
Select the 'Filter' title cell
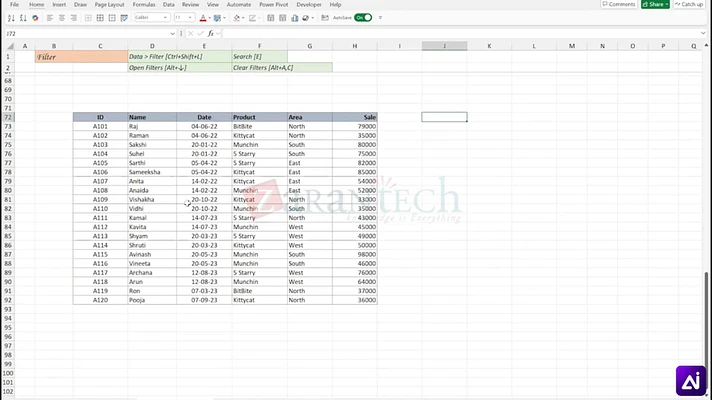click(x=81, y=57)
